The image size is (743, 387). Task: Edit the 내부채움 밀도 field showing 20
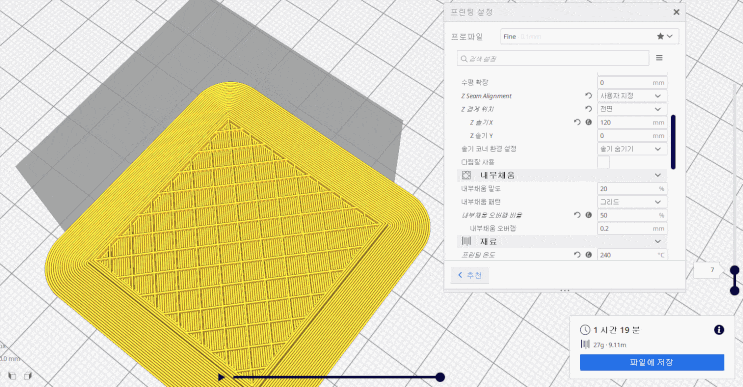point(632,189)
